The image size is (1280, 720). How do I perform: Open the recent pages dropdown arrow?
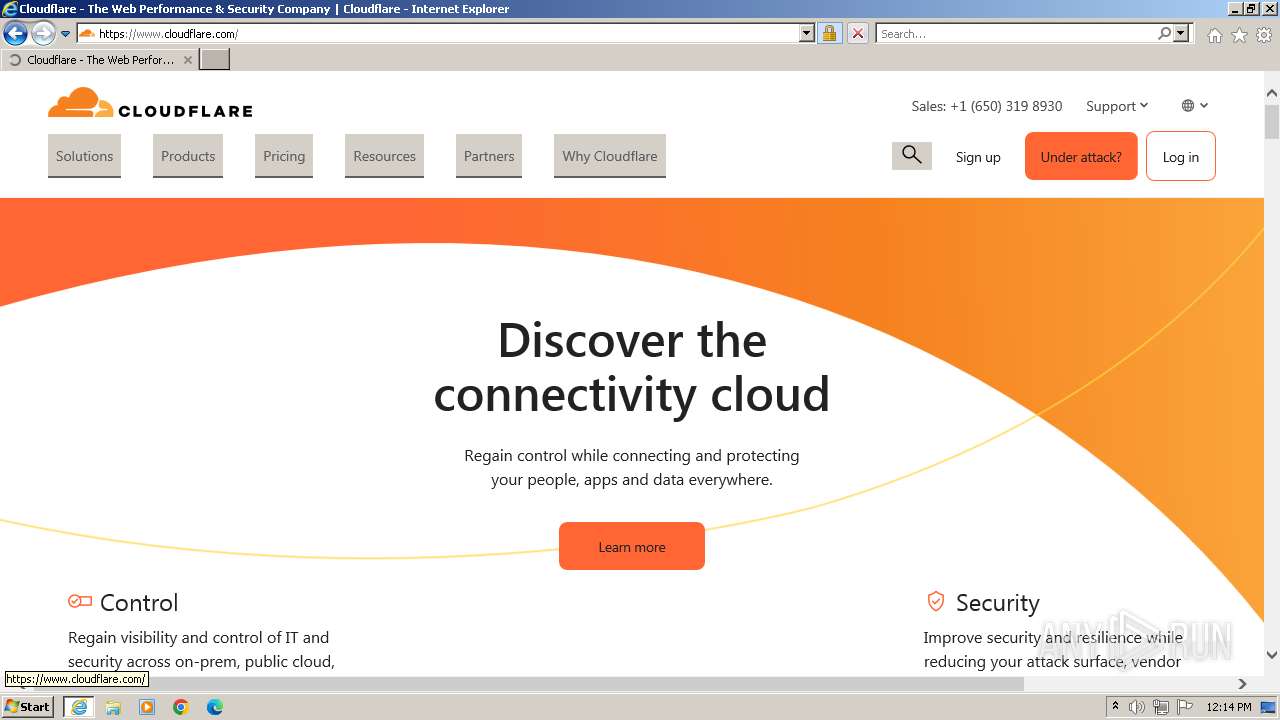(65, 34)
